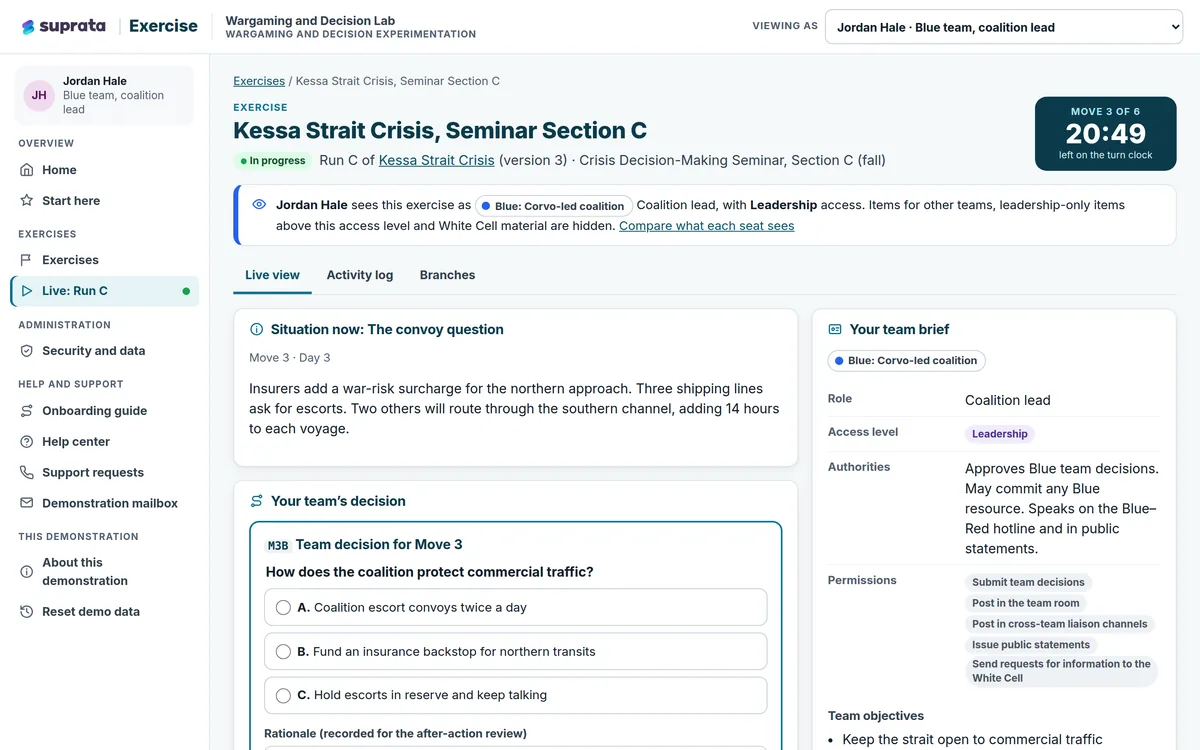Click the star icon for Start here
This screenshot has height=750, width=1200.
27,201
